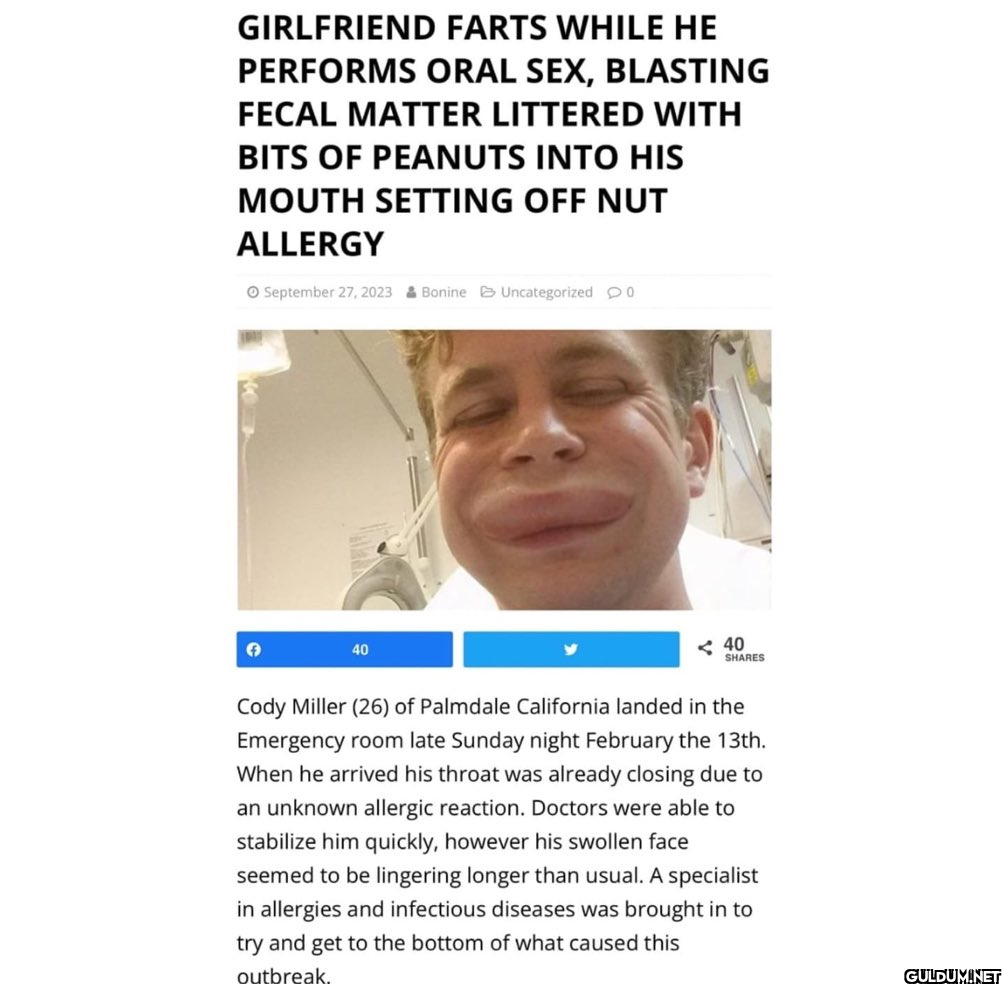Click the author person icon
The height and width of the screenshot is (984, 1005).
pyautogui.click(x=411, y=292)
